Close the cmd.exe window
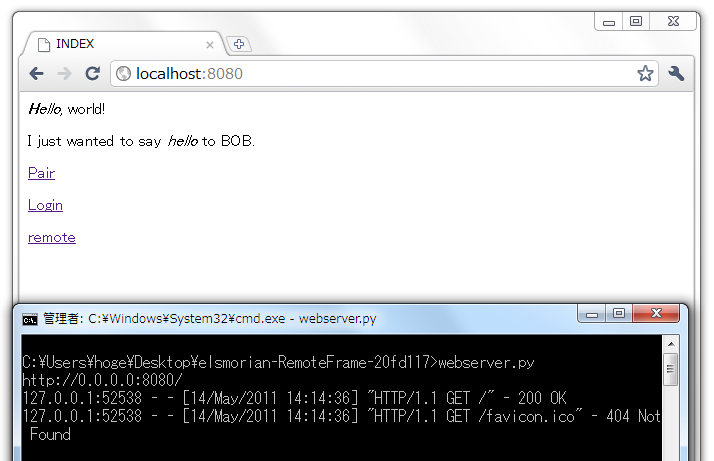The height and width of the screenshot is (461, 714). pos(656,313)
